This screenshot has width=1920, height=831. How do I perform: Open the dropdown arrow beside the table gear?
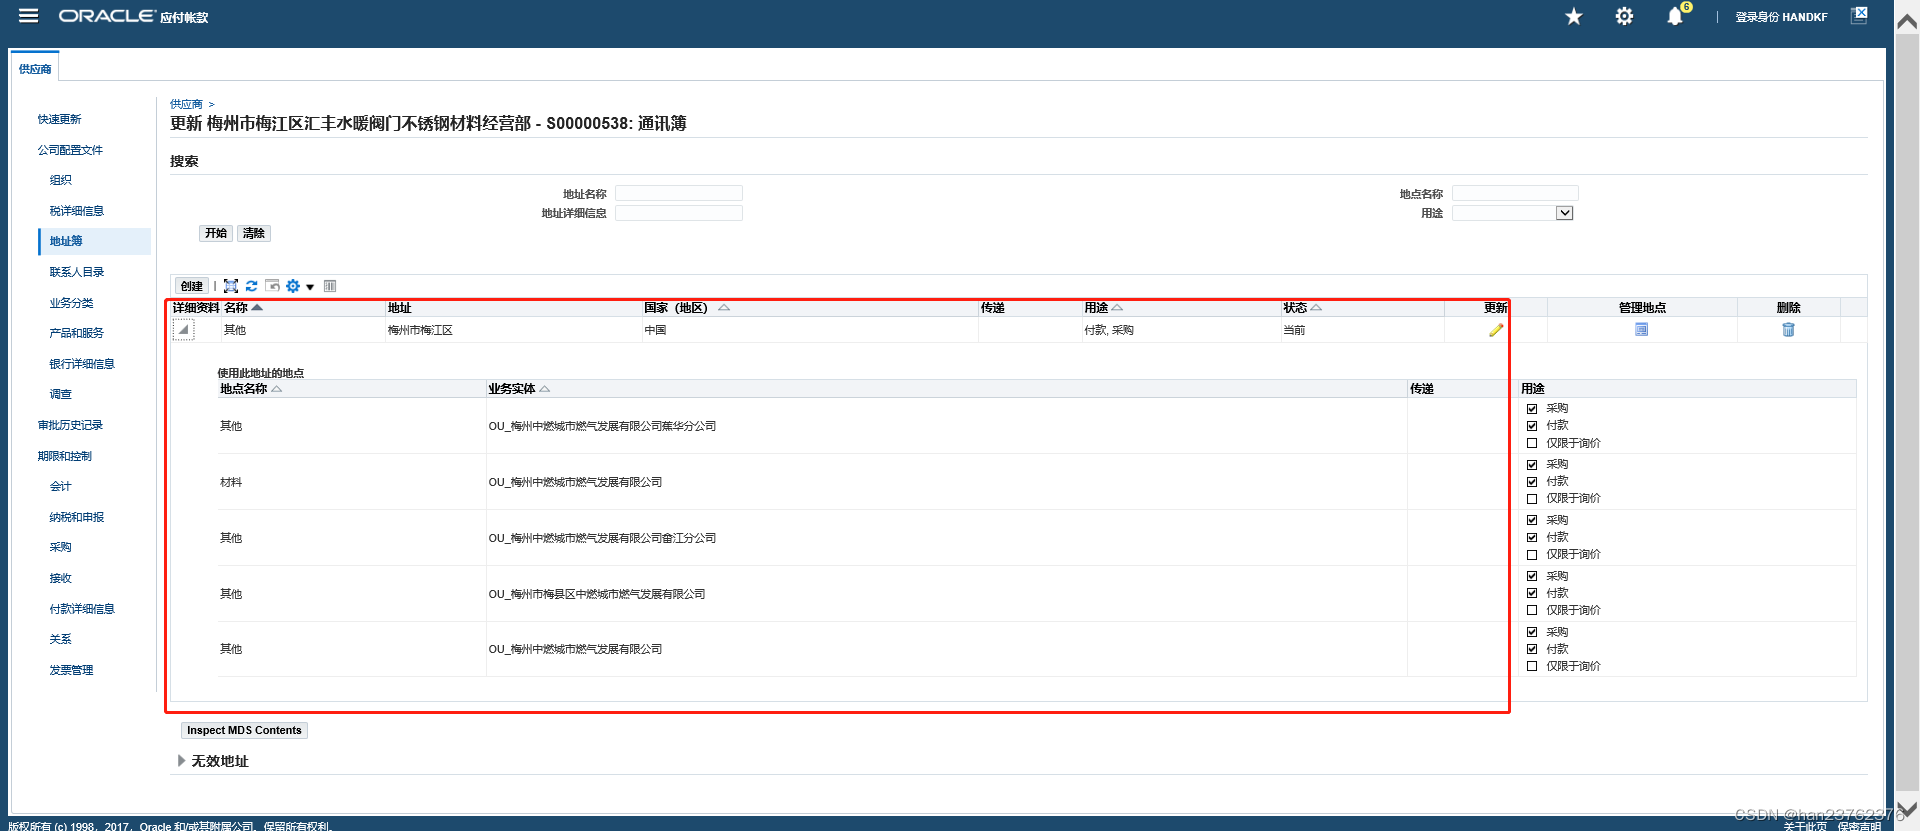click(x=310, y=287)
